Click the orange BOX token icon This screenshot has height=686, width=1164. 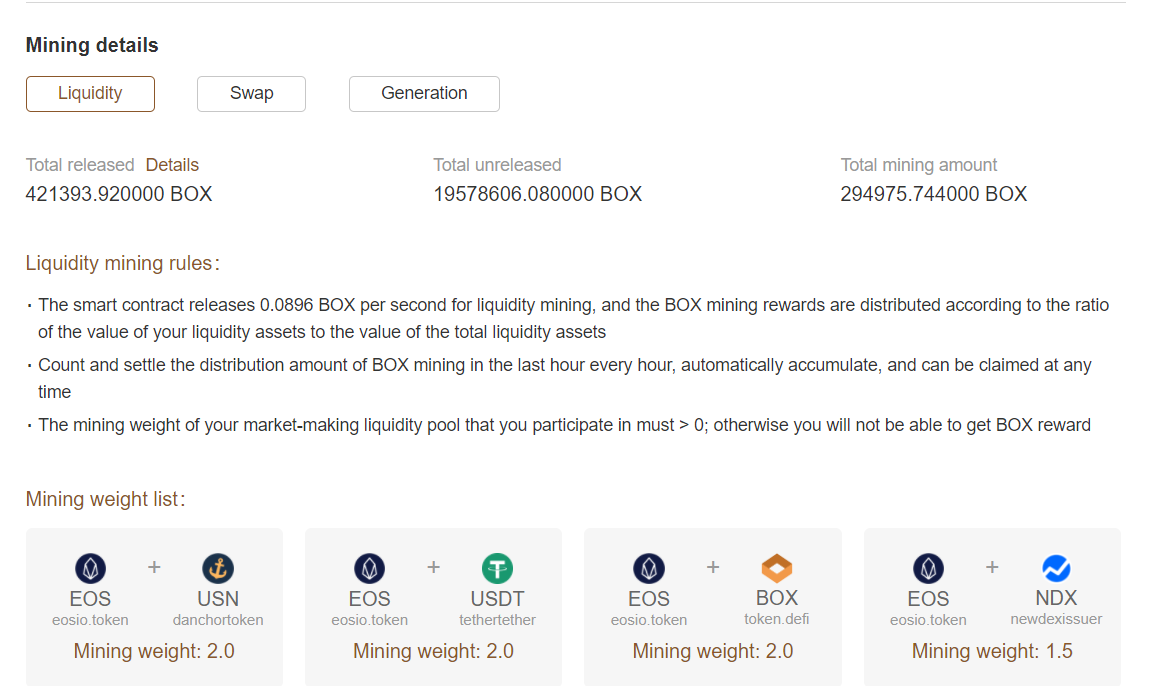pyautogui.click(x=777, y=569)
